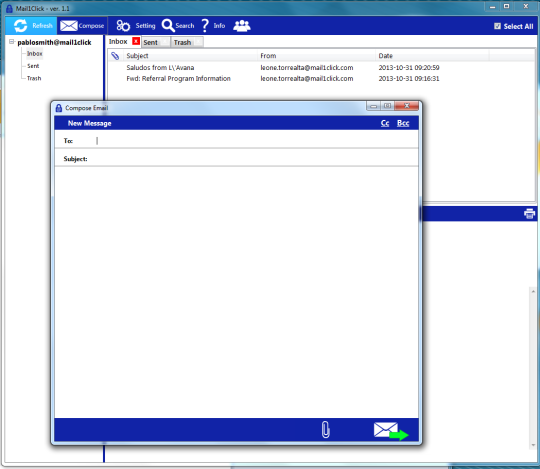Open email 'Fwd: Referral Program Information'
This screenshot has height=469, width=540.
click(x=178, y=79)
